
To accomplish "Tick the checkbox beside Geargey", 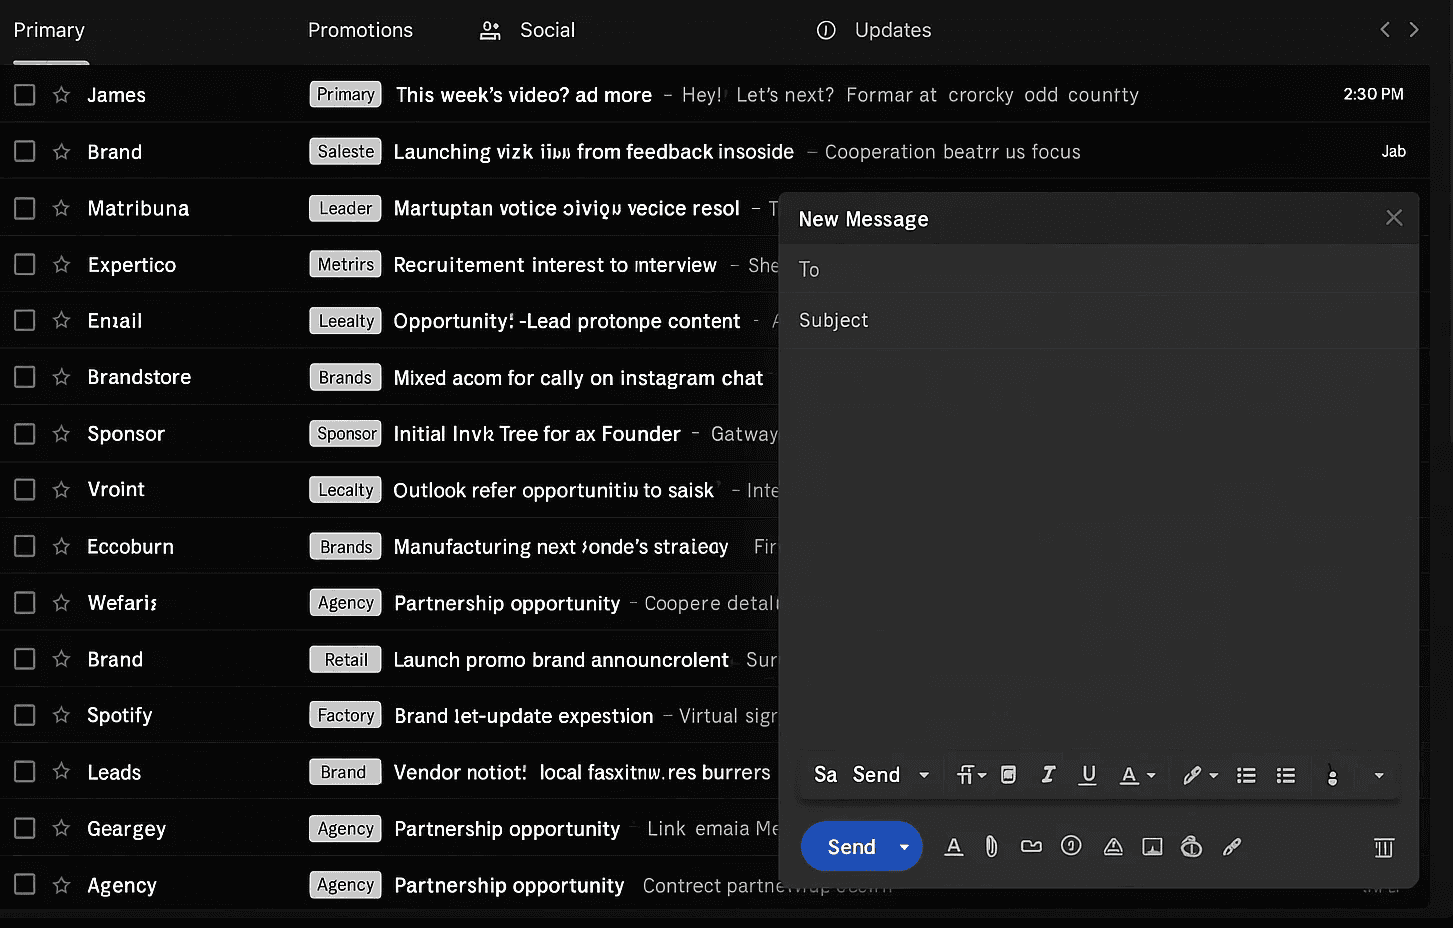I will tap(25, 828).
